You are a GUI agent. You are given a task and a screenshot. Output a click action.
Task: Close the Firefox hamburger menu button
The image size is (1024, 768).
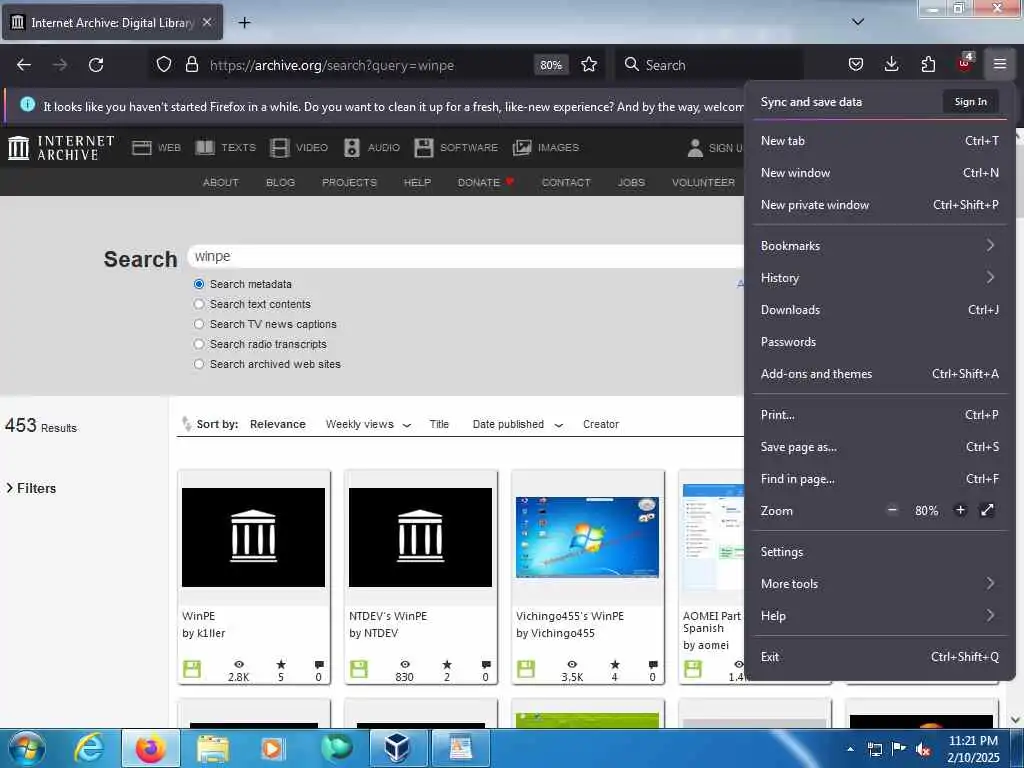pos(1000,64)
